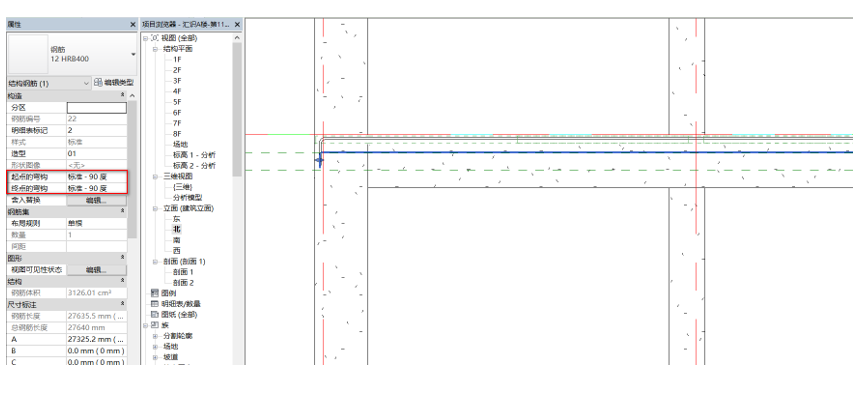Click the 族 (Families) icon in browser
The image size is (863, 395).
(155, 325)
